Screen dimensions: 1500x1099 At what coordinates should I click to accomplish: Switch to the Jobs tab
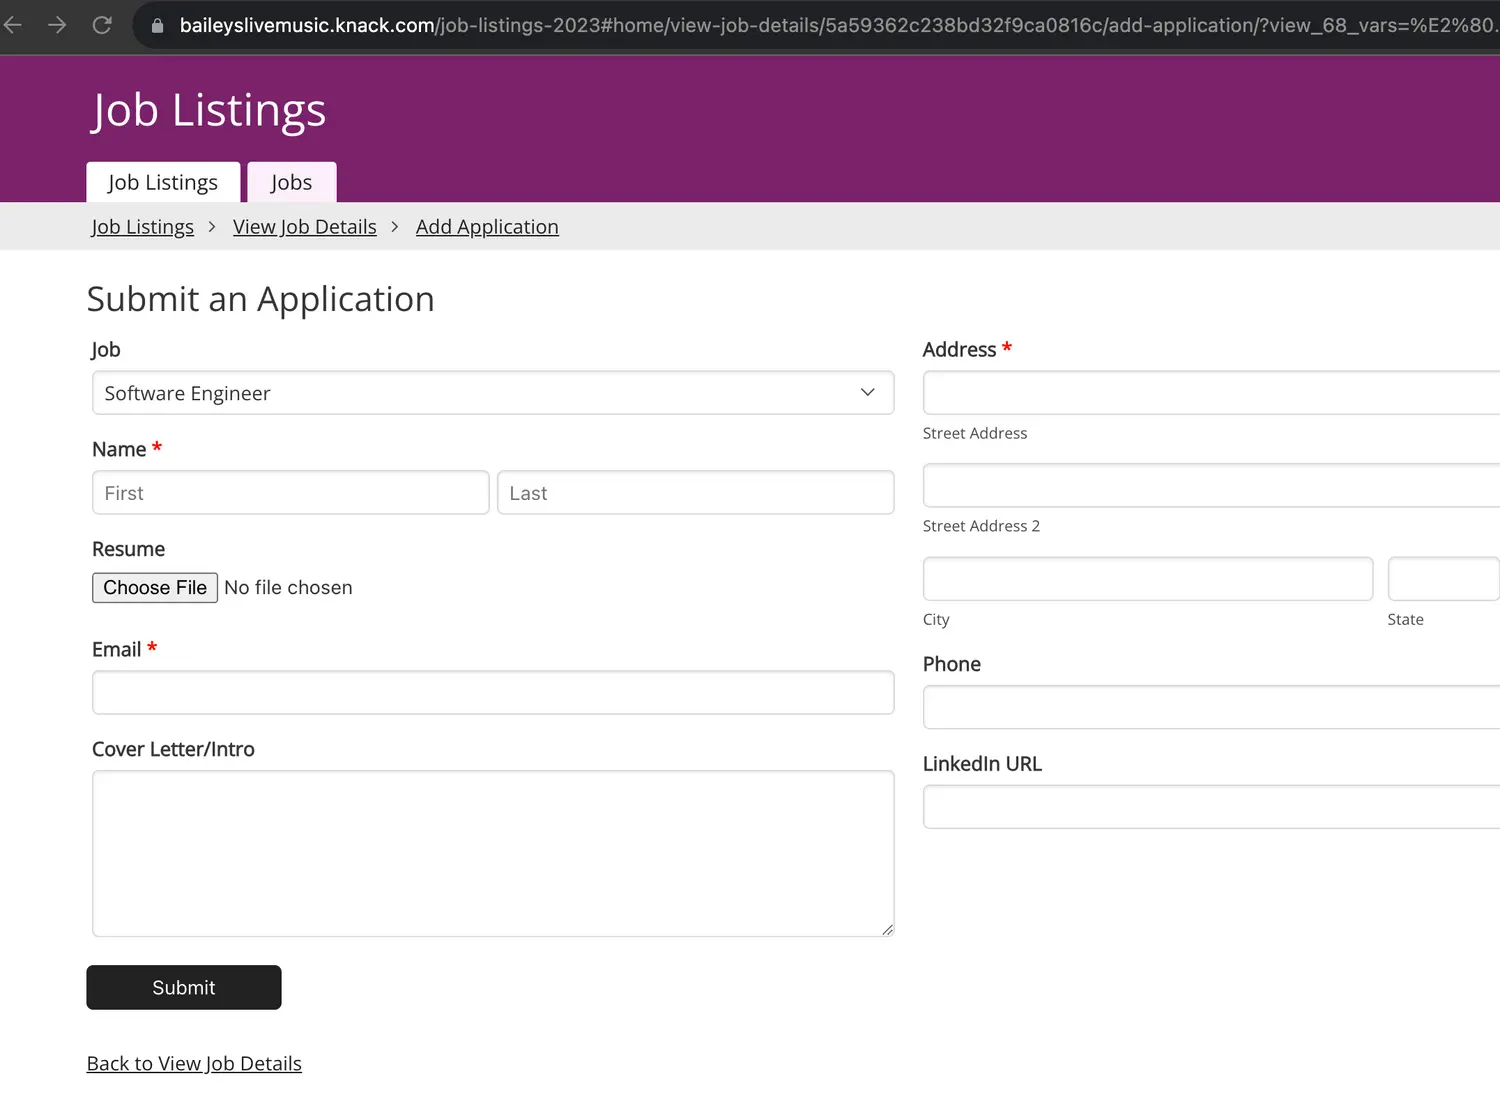point(291,181)
